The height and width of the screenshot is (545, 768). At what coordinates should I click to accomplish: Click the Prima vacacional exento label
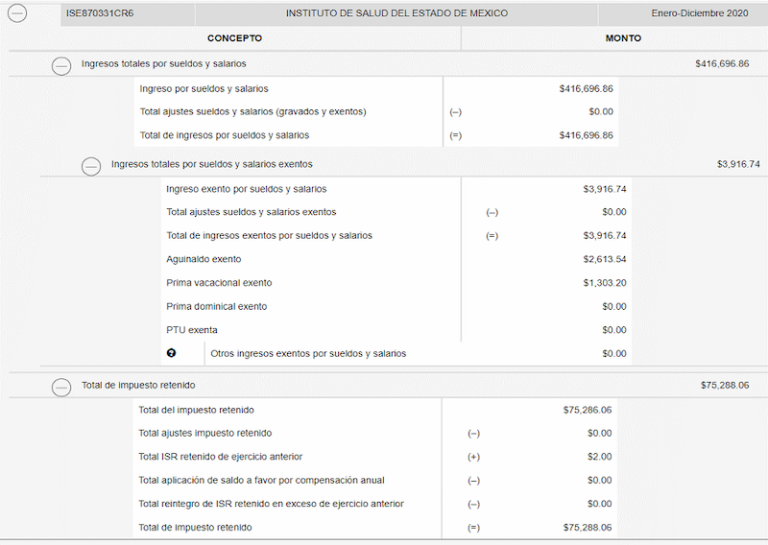[219, 283]
